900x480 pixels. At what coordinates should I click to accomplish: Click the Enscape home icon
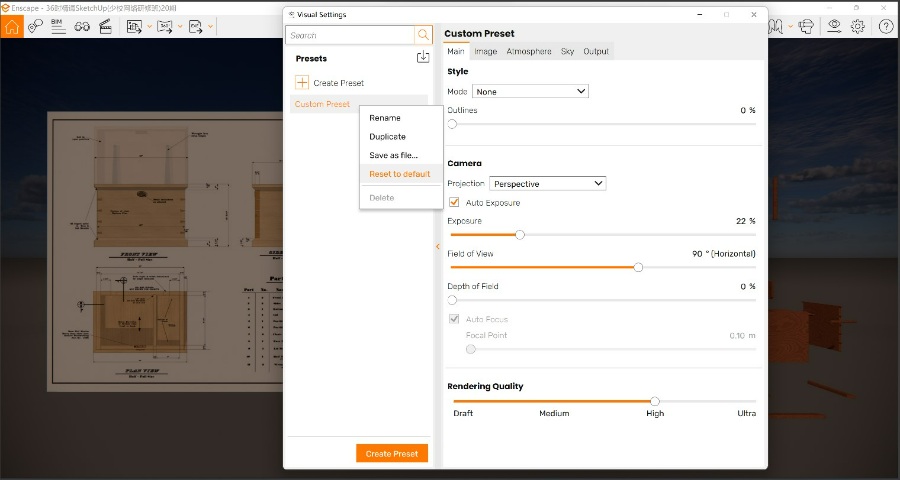coord(11,27)
